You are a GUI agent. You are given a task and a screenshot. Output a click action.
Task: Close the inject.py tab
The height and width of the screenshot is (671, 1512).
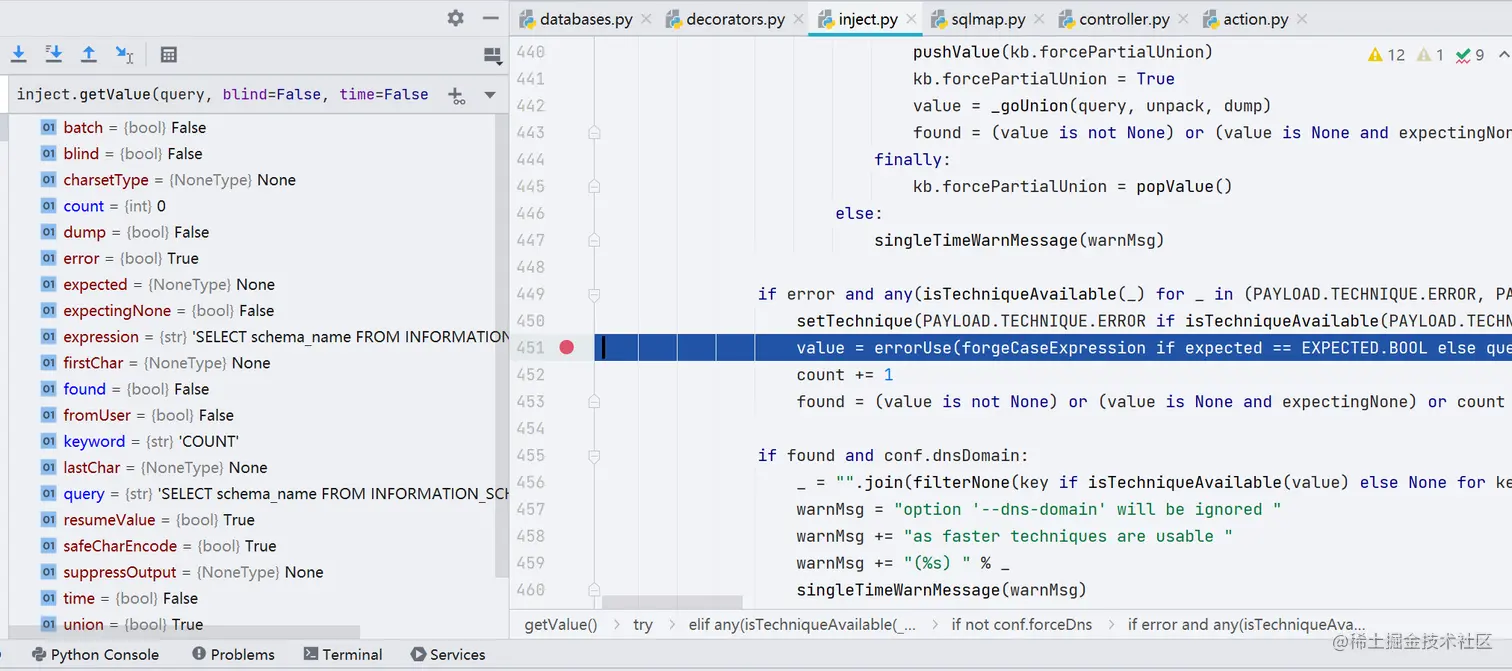point(911,19)
